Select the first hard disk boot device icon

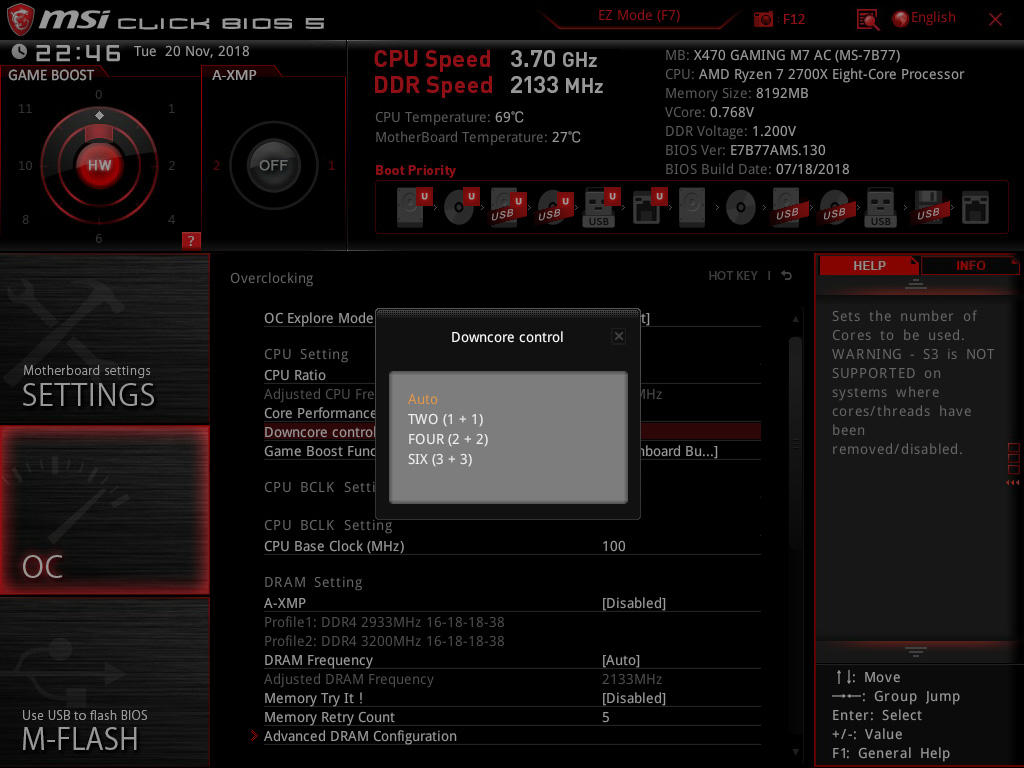click(x=414, y=207)
